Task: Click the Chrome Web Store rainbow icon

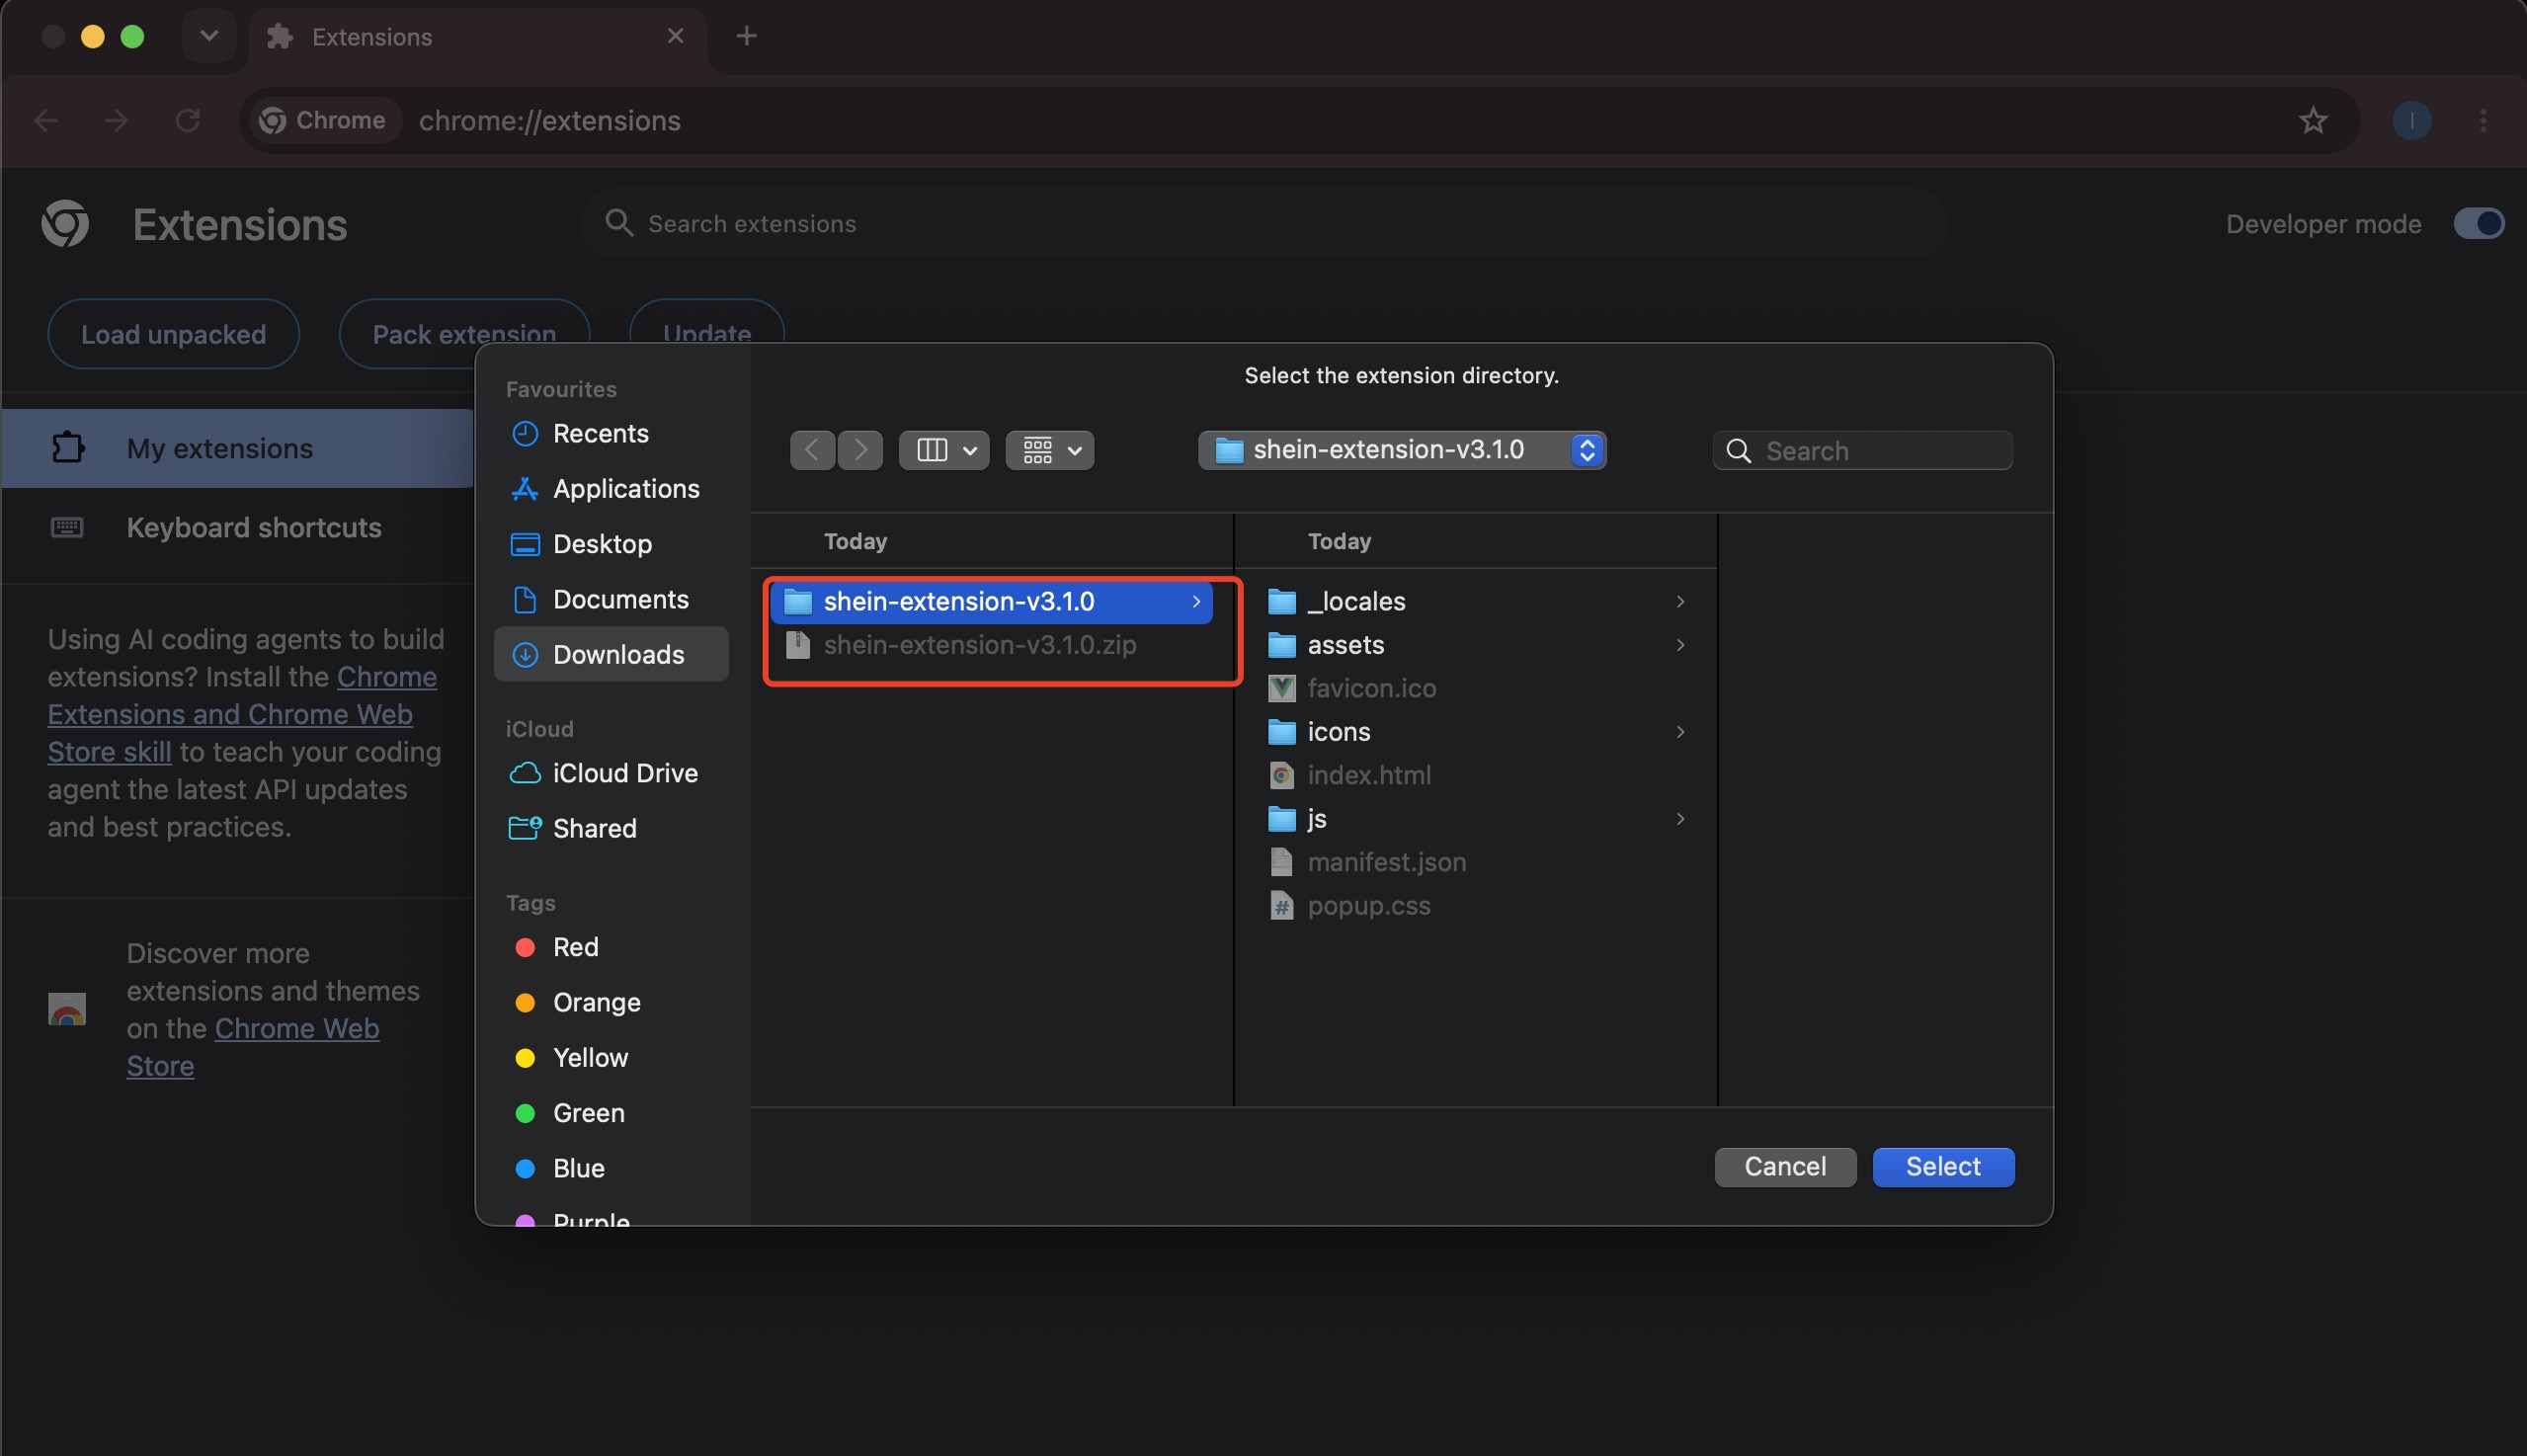Action: (67, 1009)
